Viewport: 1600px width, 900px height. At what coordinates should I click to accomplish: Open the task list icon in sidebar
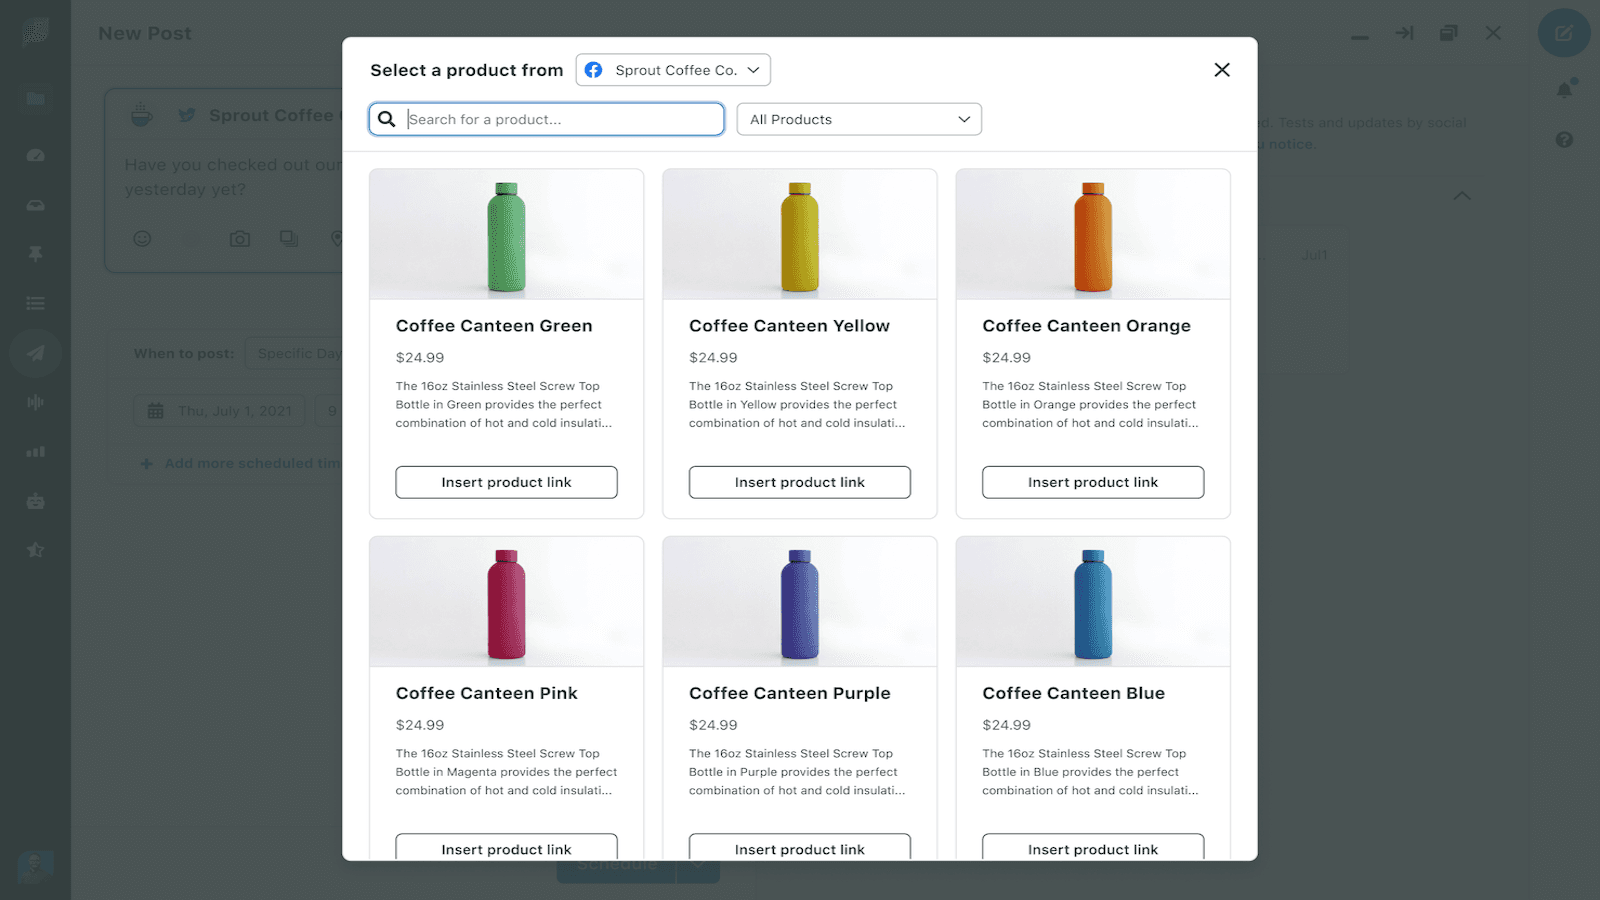[x=35, y=302]
